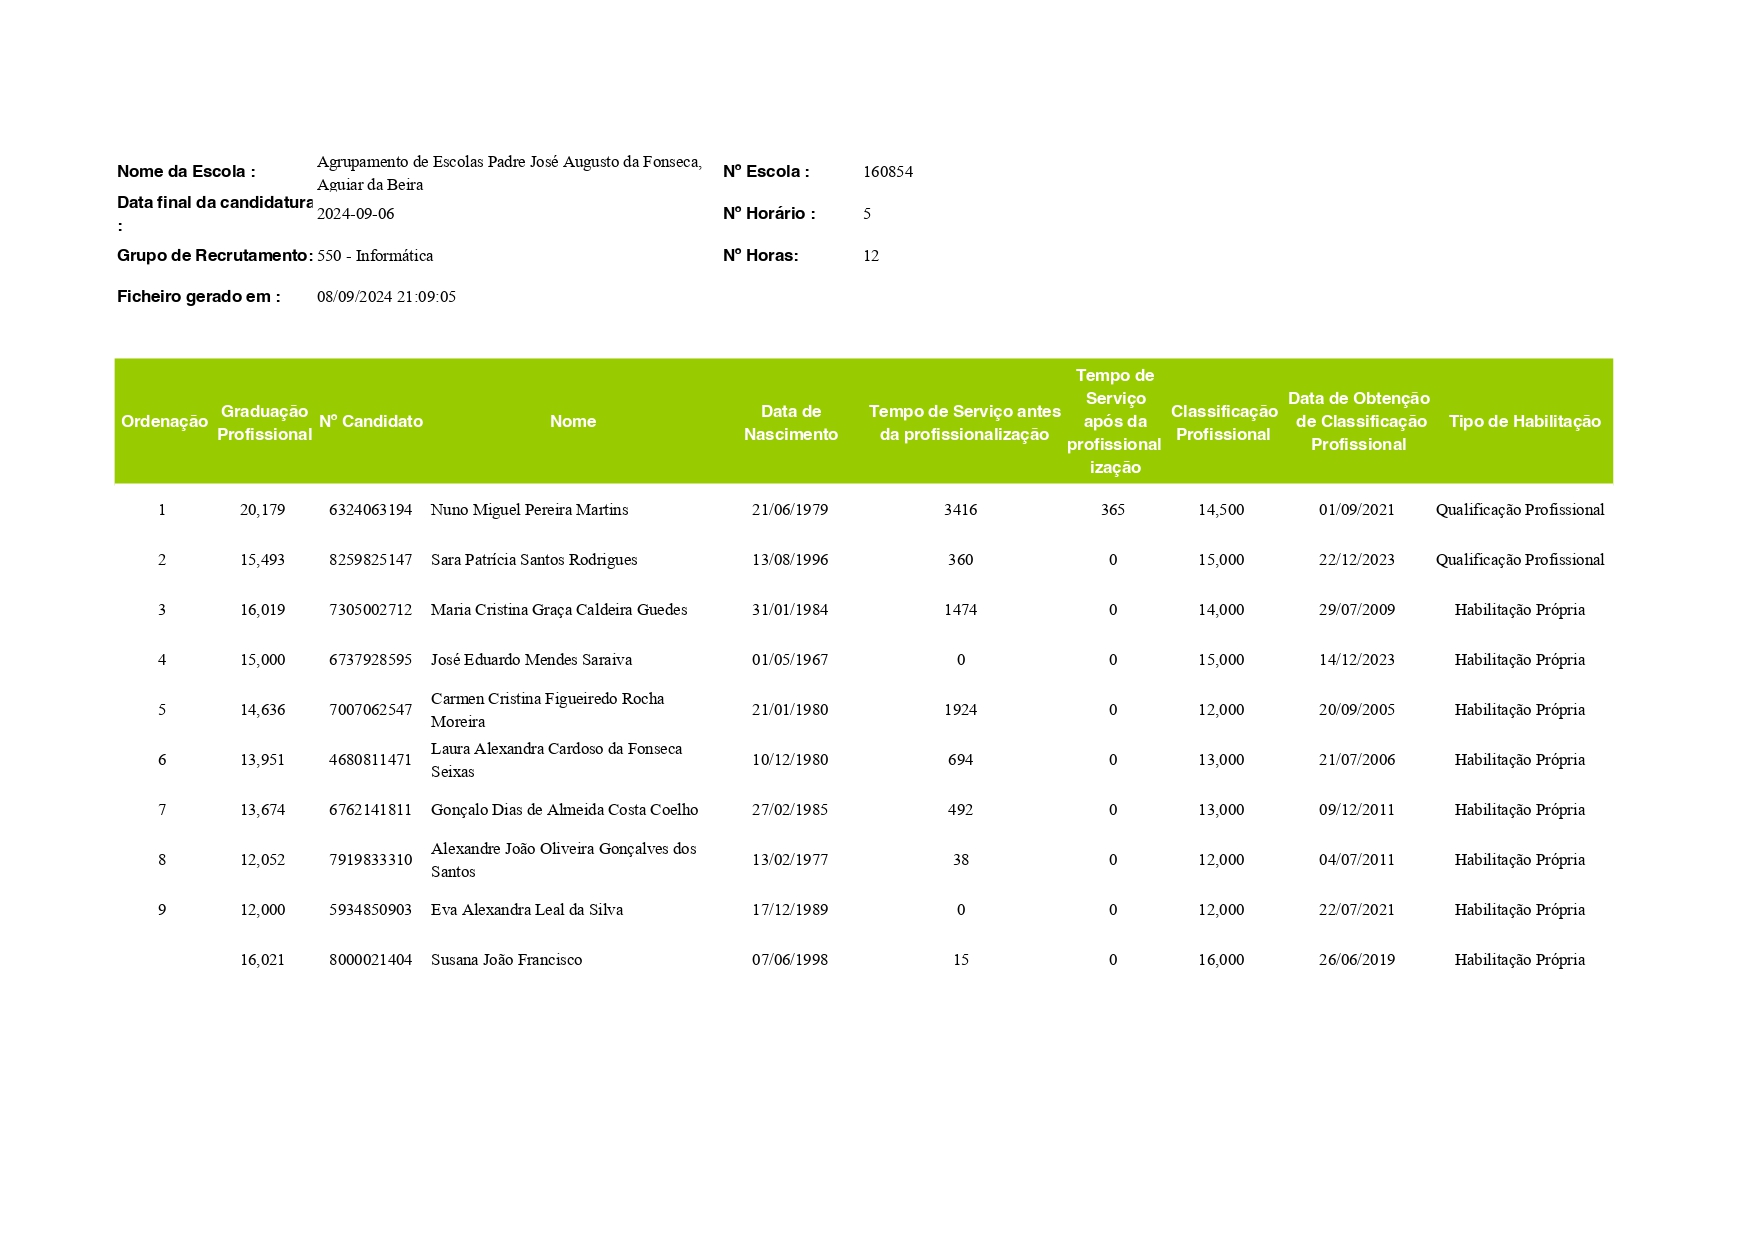1755x1240 pixels.
Task: Select name 'Susana João Francisco'
Action: click(506, 960)
